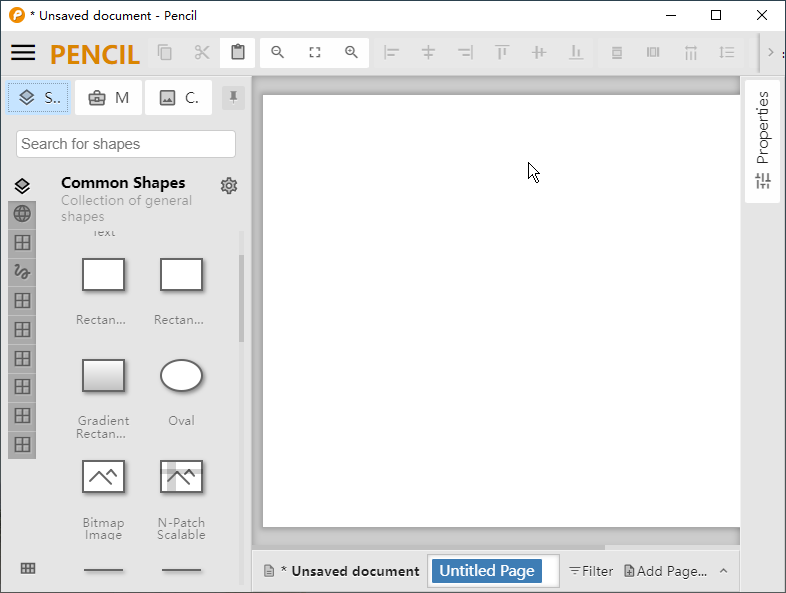Open the hamburger main menu
This screenshot has width=786, height=593.
pyautogui.click(x=23, y=52)
